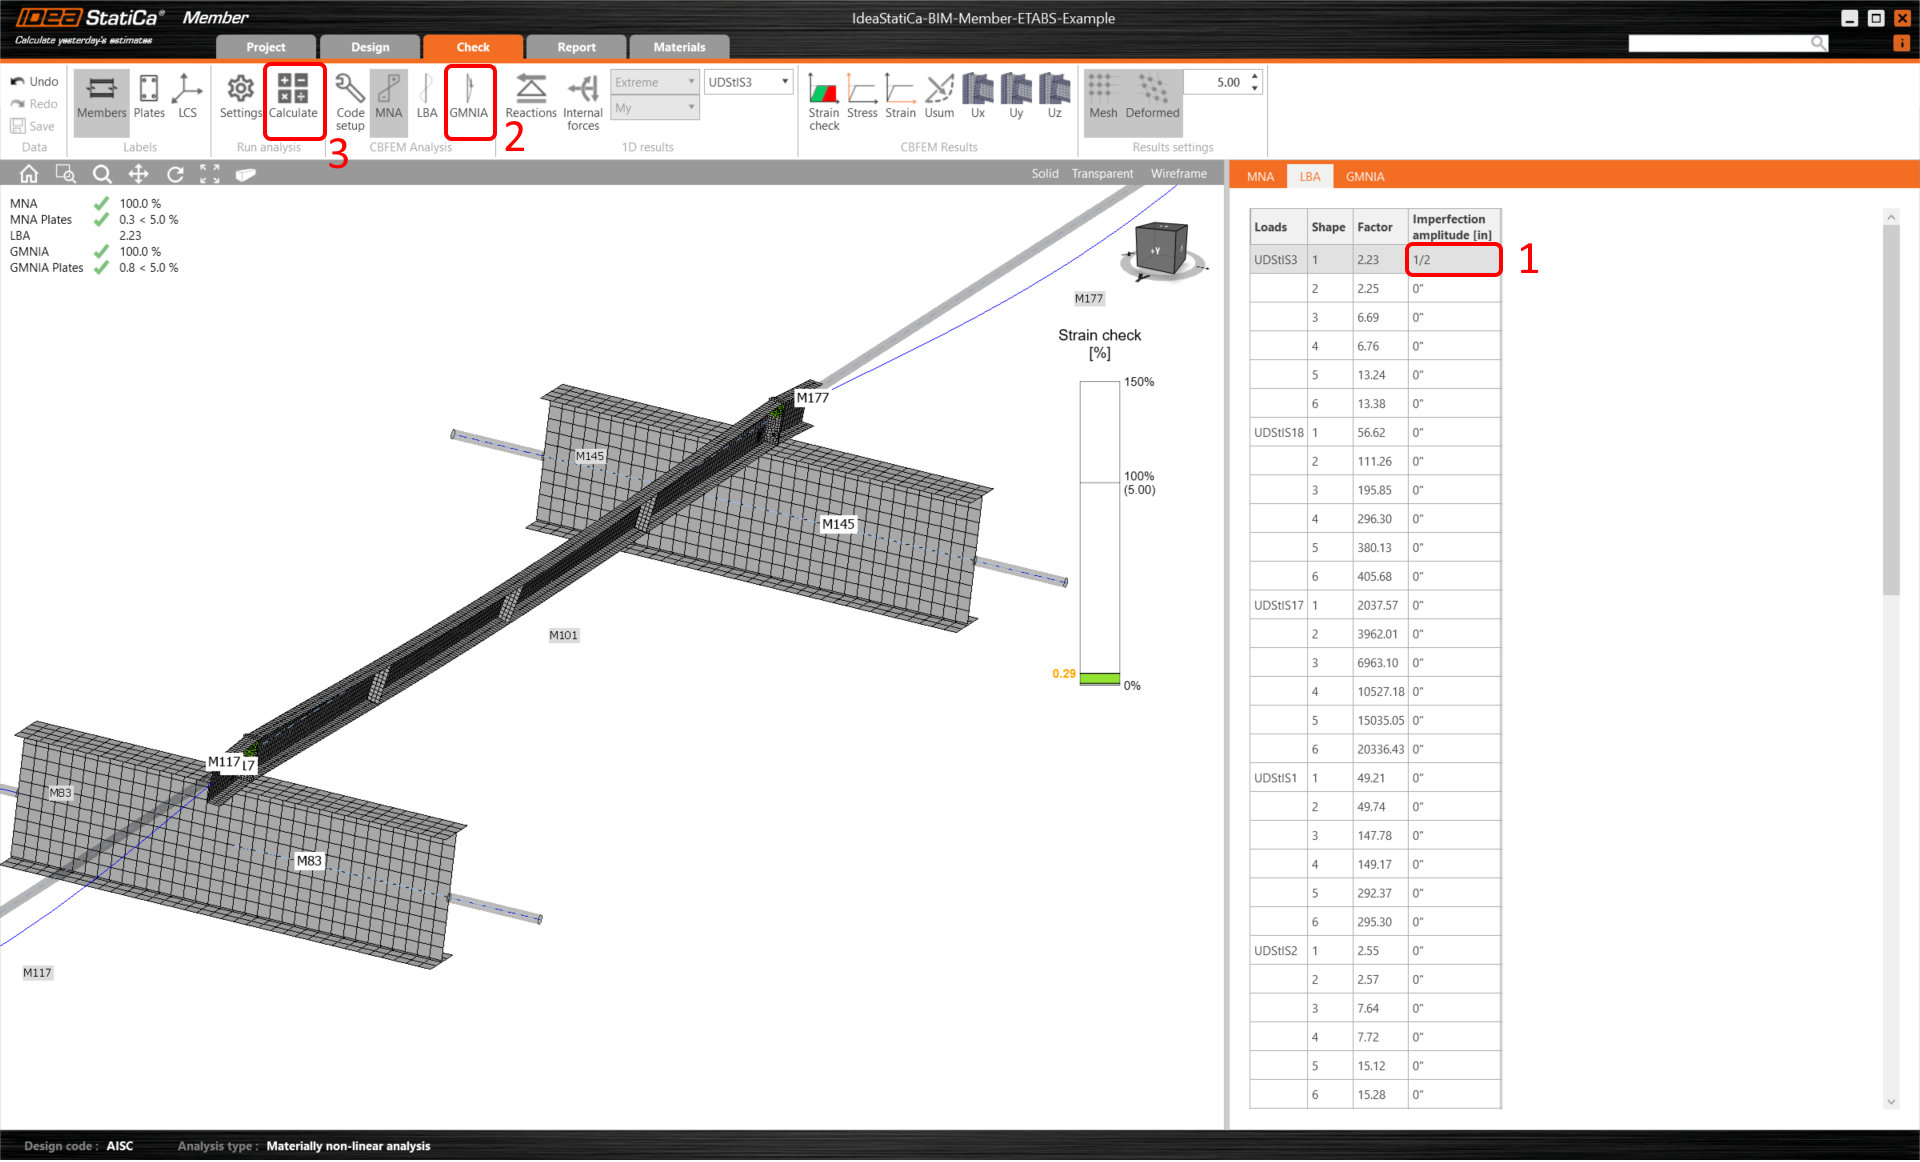Click the imperfection amplitude 1/2 field
The width and height of the screenshot is (1920, 1162).
(1453, 260)
